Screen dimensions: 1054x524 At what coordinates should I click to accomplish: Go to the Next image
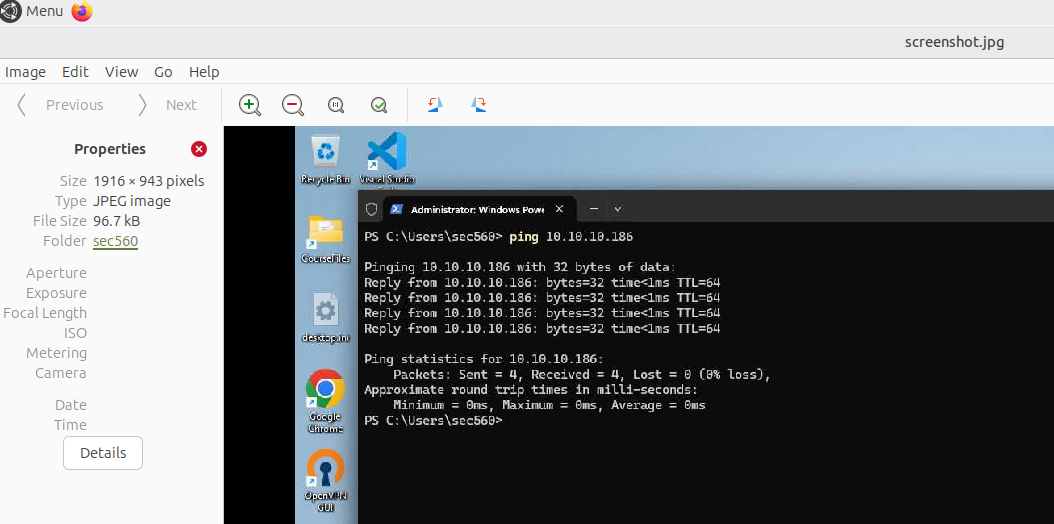pos(168,105)
